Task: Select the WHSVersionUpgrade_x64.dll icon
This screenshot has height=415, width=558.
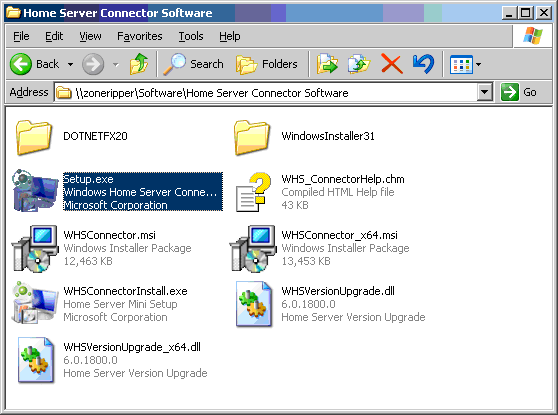Action: point(36,360)
